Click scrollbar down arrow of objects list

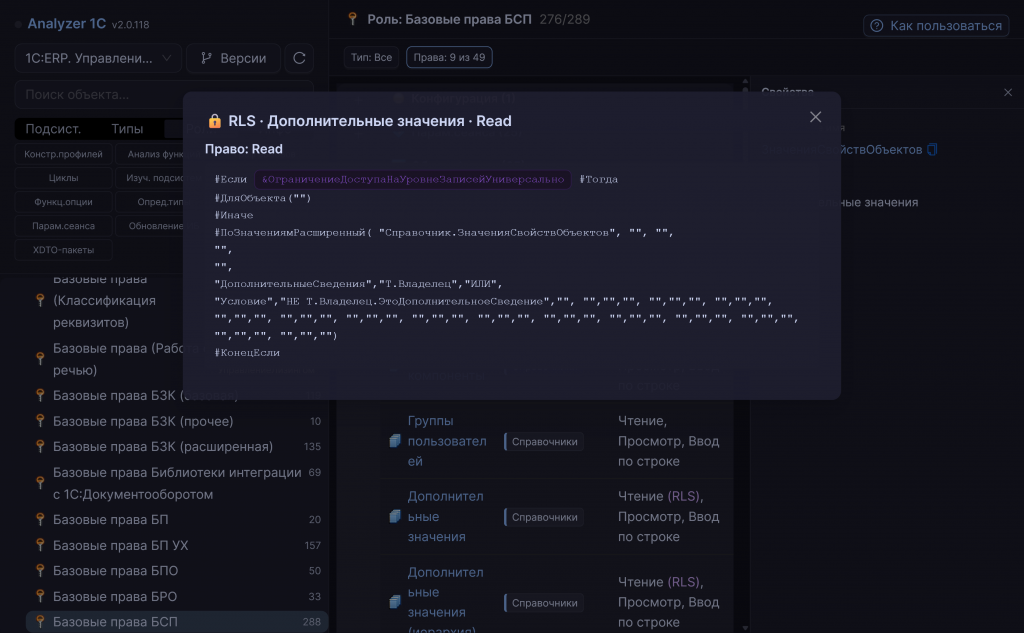click(745, 628)
